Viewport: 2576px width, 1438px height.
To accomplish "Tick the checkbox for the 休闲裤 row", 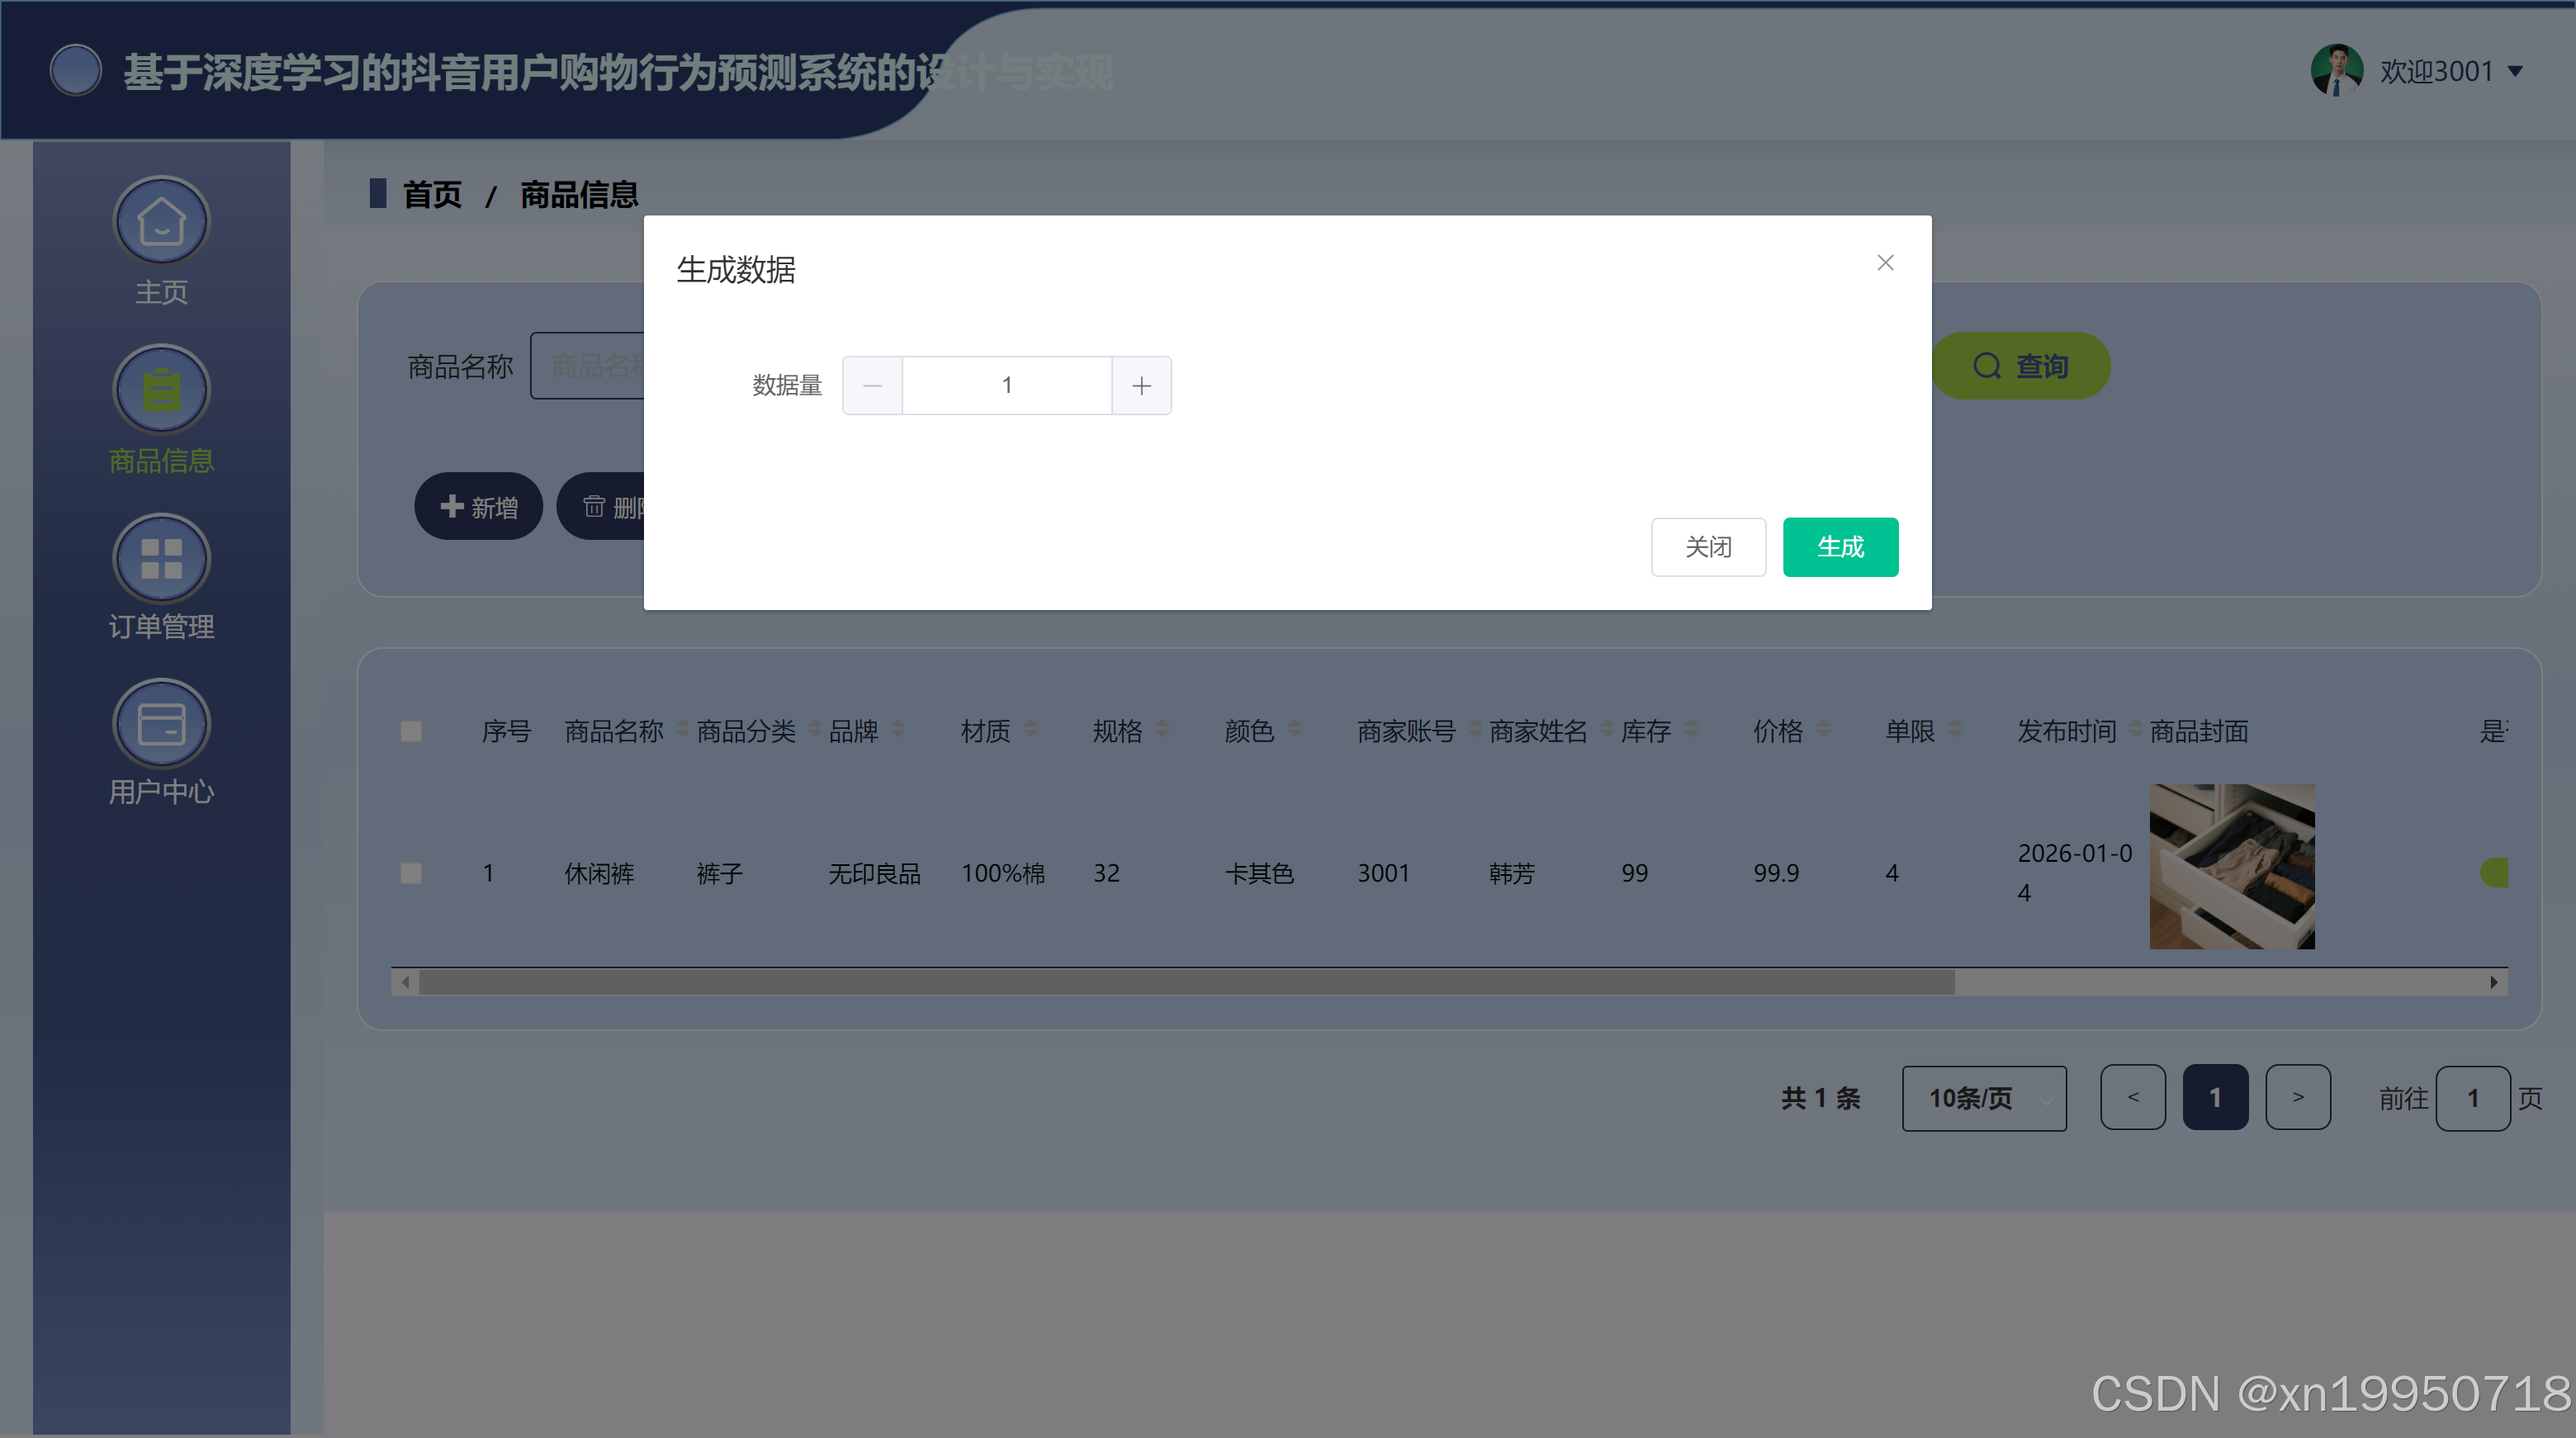I will click(411, 873).
